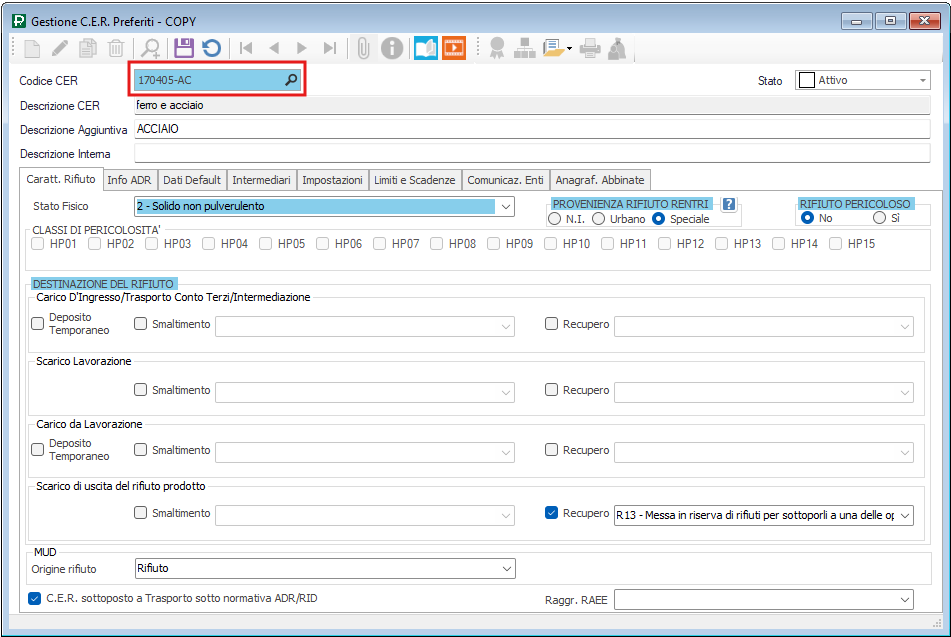
Task: Click the Descrizione Interna text field
Action: (538, 154)
